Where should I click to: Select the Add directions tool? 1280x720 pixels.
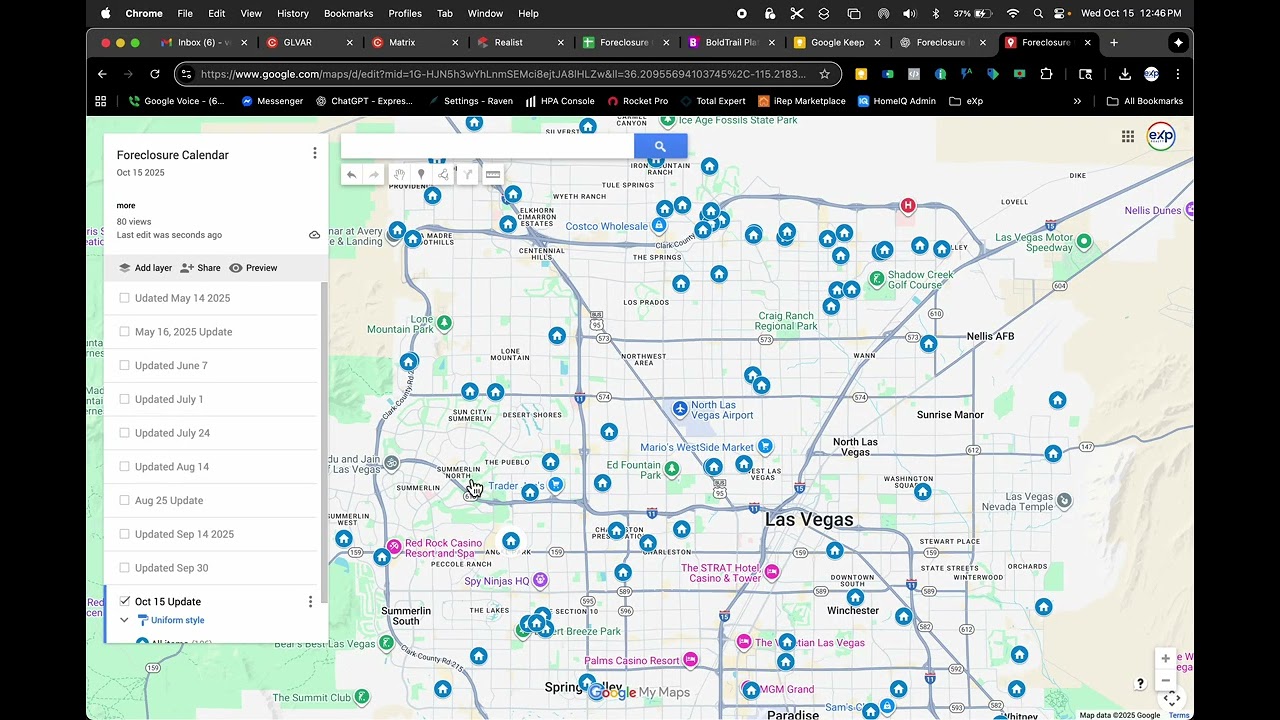coord(467,175)
